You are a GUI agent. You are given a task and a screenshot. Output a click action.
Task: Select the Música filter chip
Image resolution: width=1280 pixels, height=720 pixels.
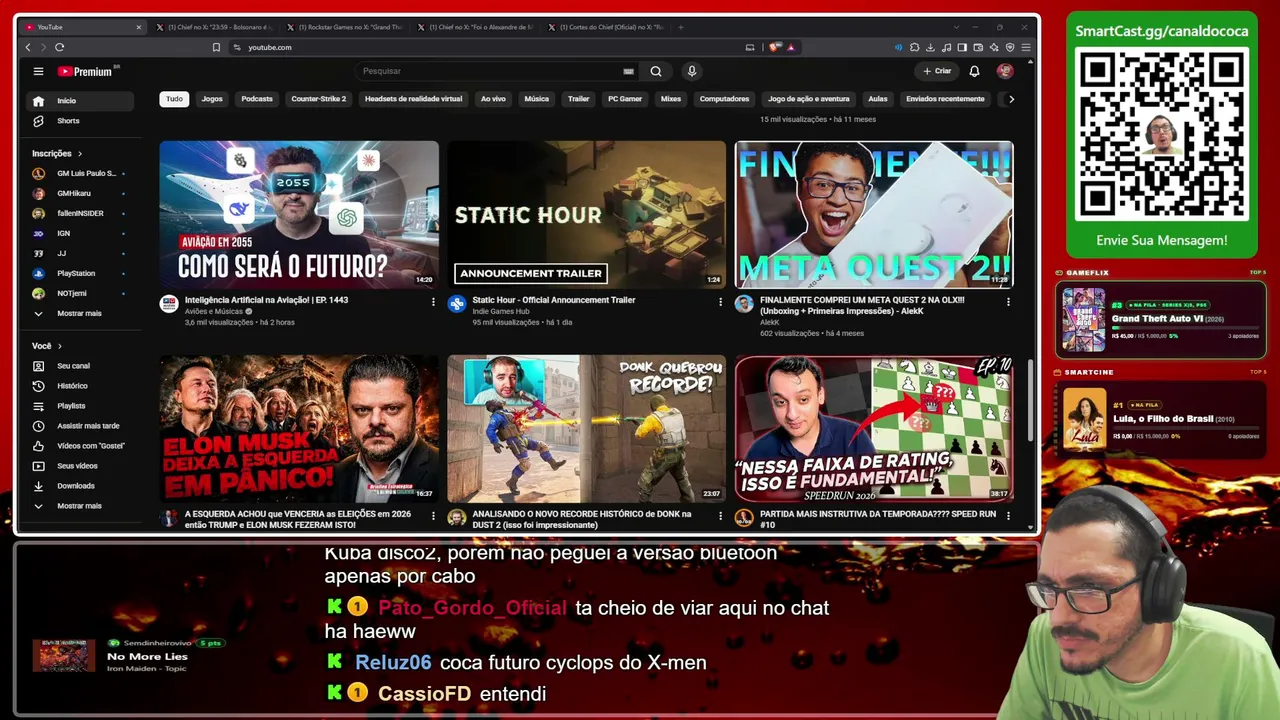click(537, 99)
